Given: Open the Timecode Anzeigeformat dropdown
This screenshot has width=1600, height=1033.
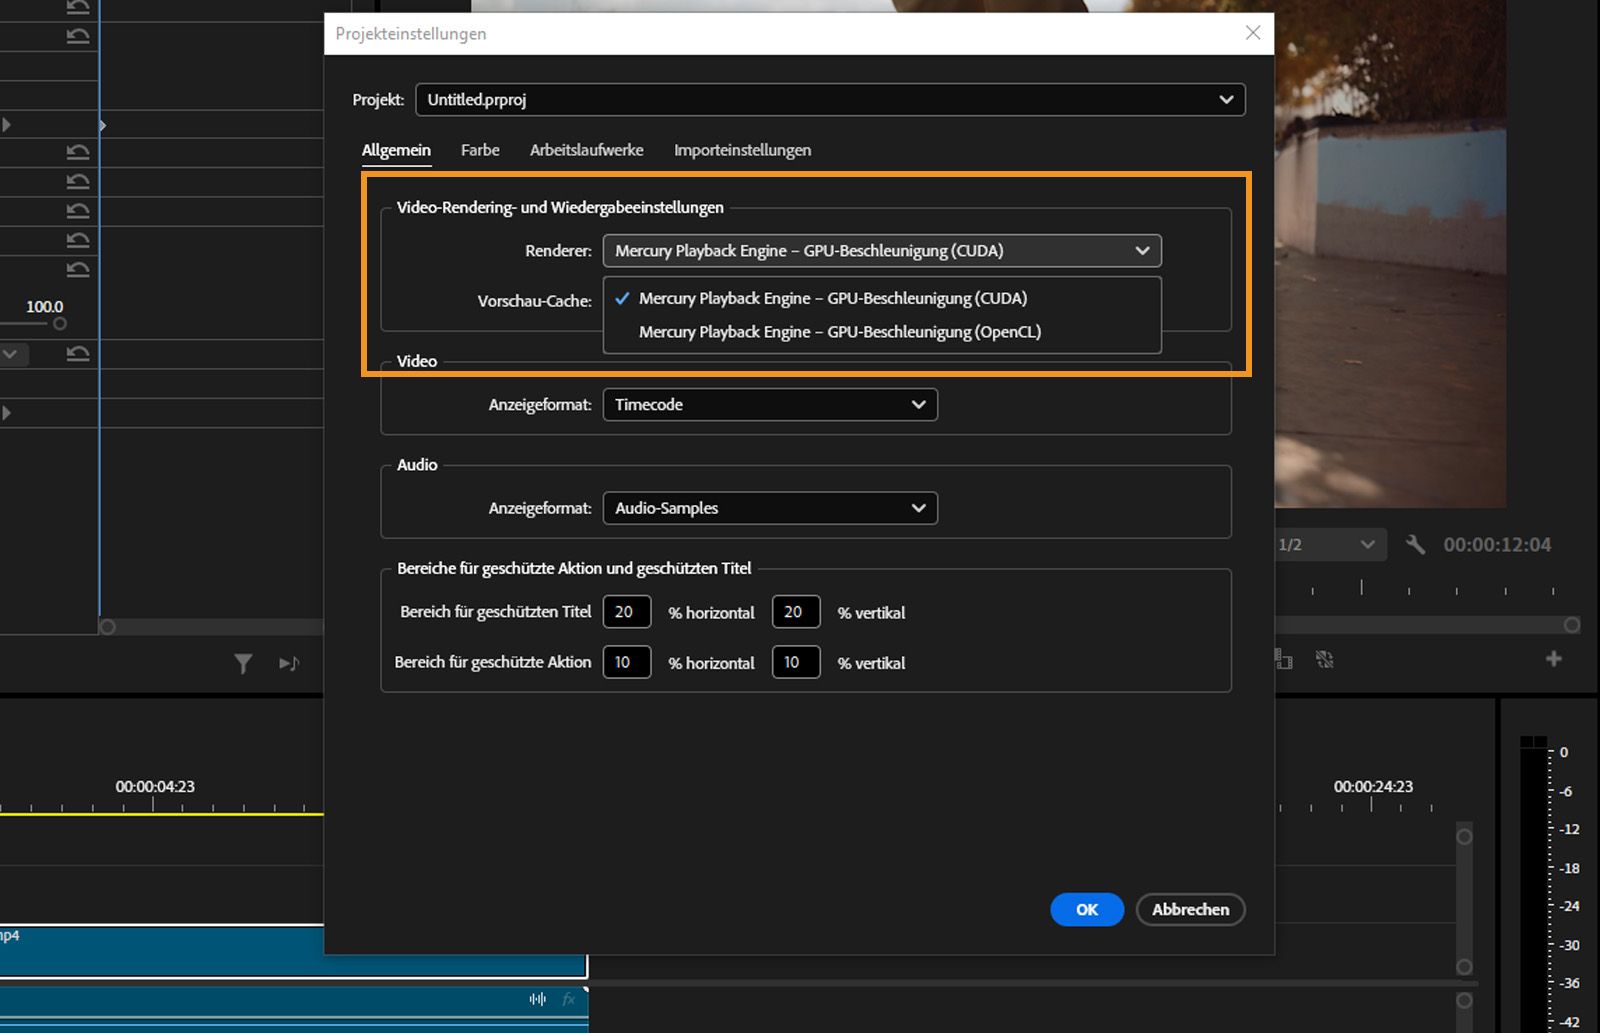Looking at the screenshot, I should click(769, 404).
